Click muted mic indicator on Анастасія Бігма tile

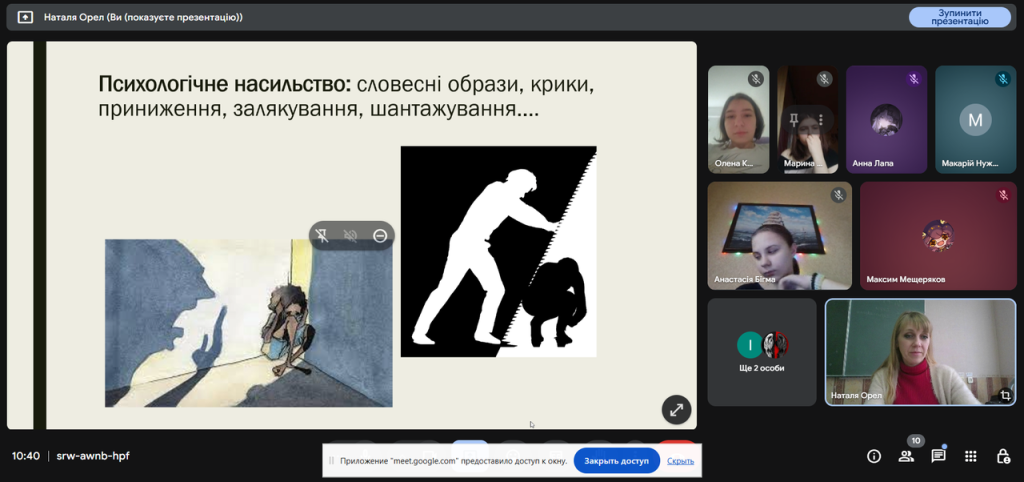(838, 195)
